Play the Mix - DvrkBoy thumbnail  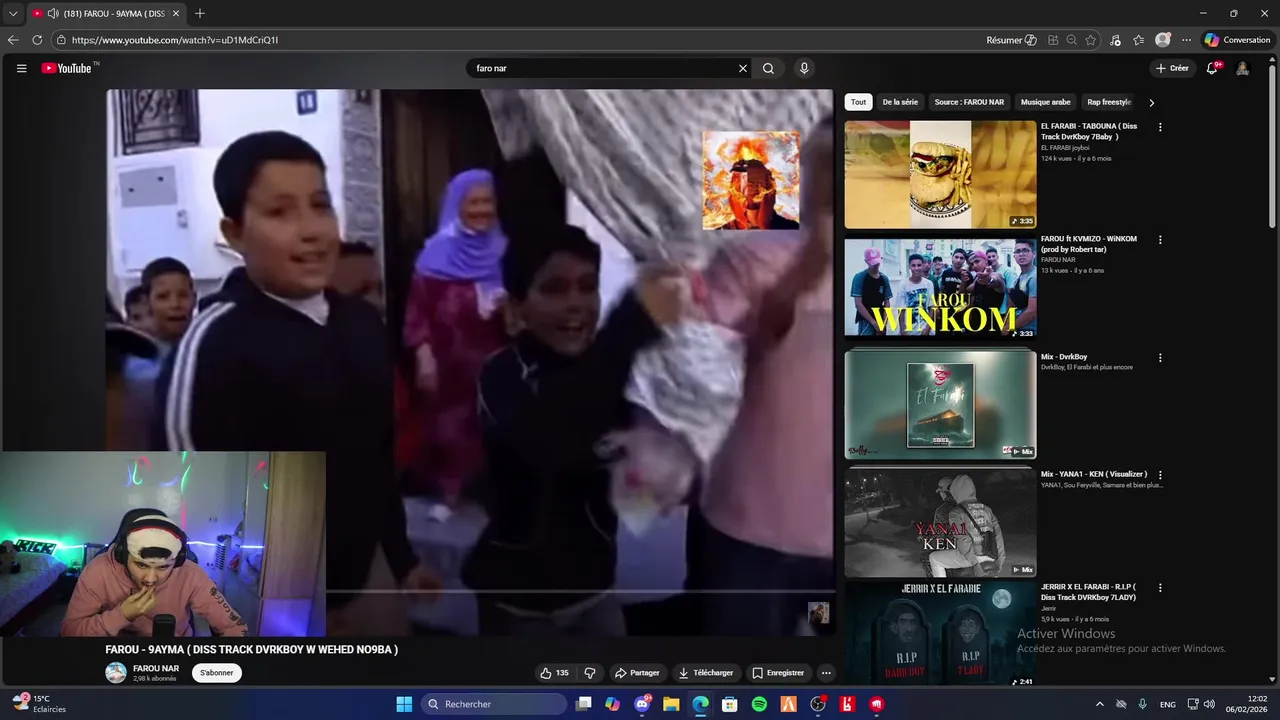pyautogui.click(x=940, y=404)
